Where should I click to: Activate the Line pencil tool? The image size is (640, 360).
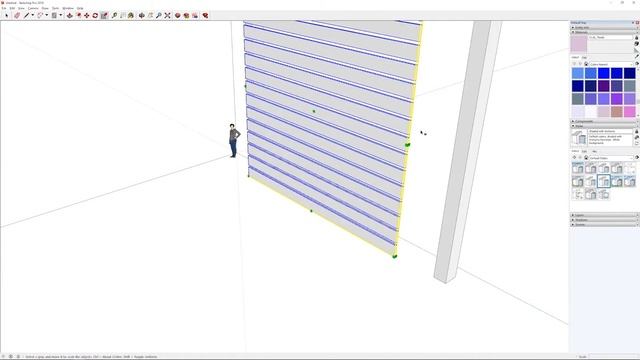point(26,15)
